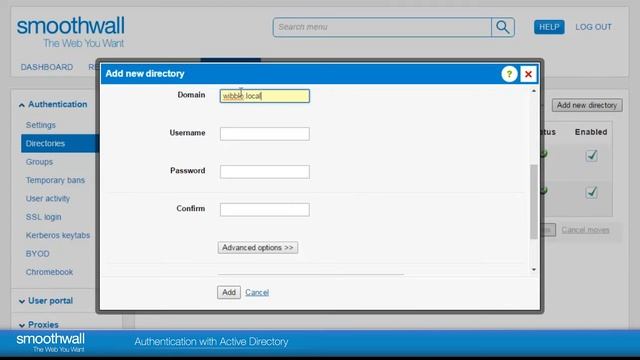Viewport: 640px width, 360px height.
Task: Click the search magnifier icon
Action: pyautogui.click(x=503, y=27)
